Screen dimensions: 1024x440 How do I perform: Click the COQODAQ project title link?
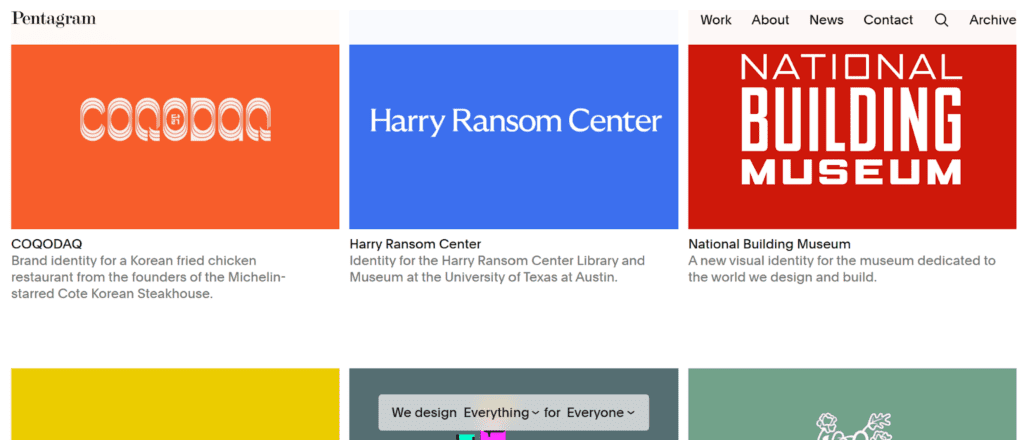(x=47, y=244)
